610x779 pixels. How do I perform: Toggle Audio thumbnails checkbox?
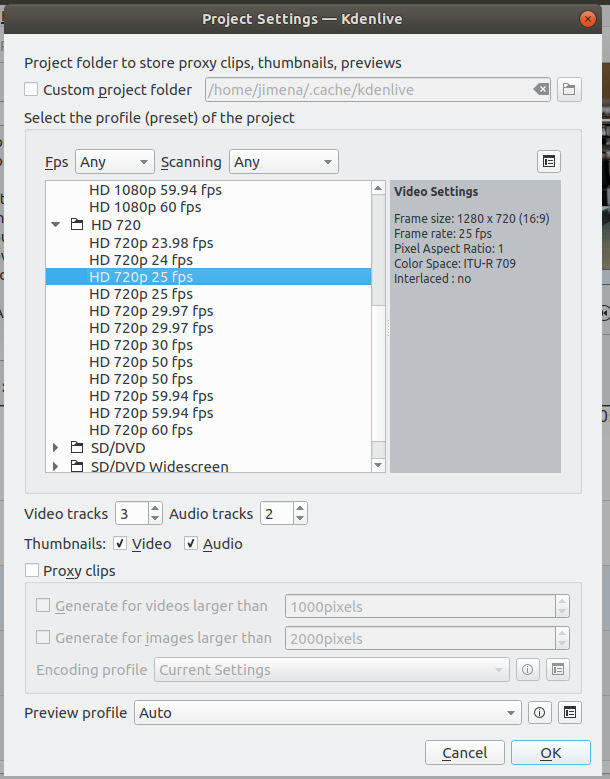(191, 544)
